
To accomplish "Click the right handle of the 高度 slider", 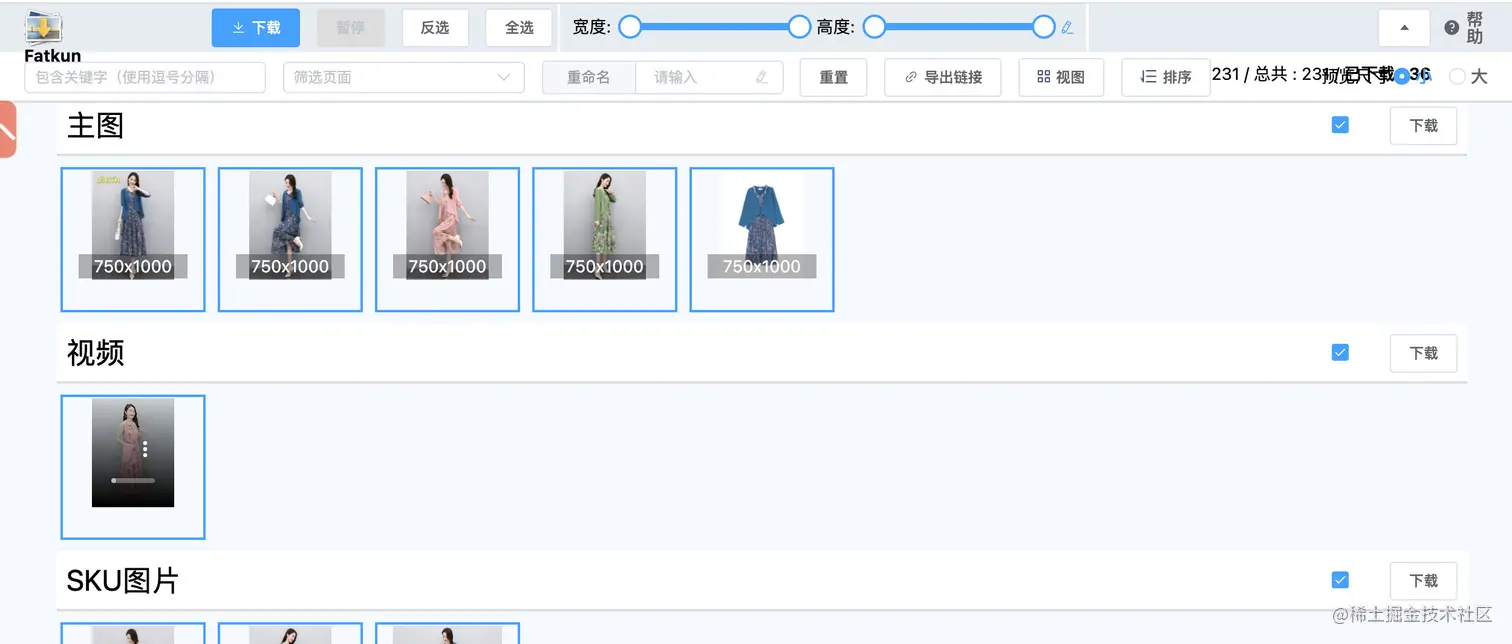I will [x=1044, y=27].
